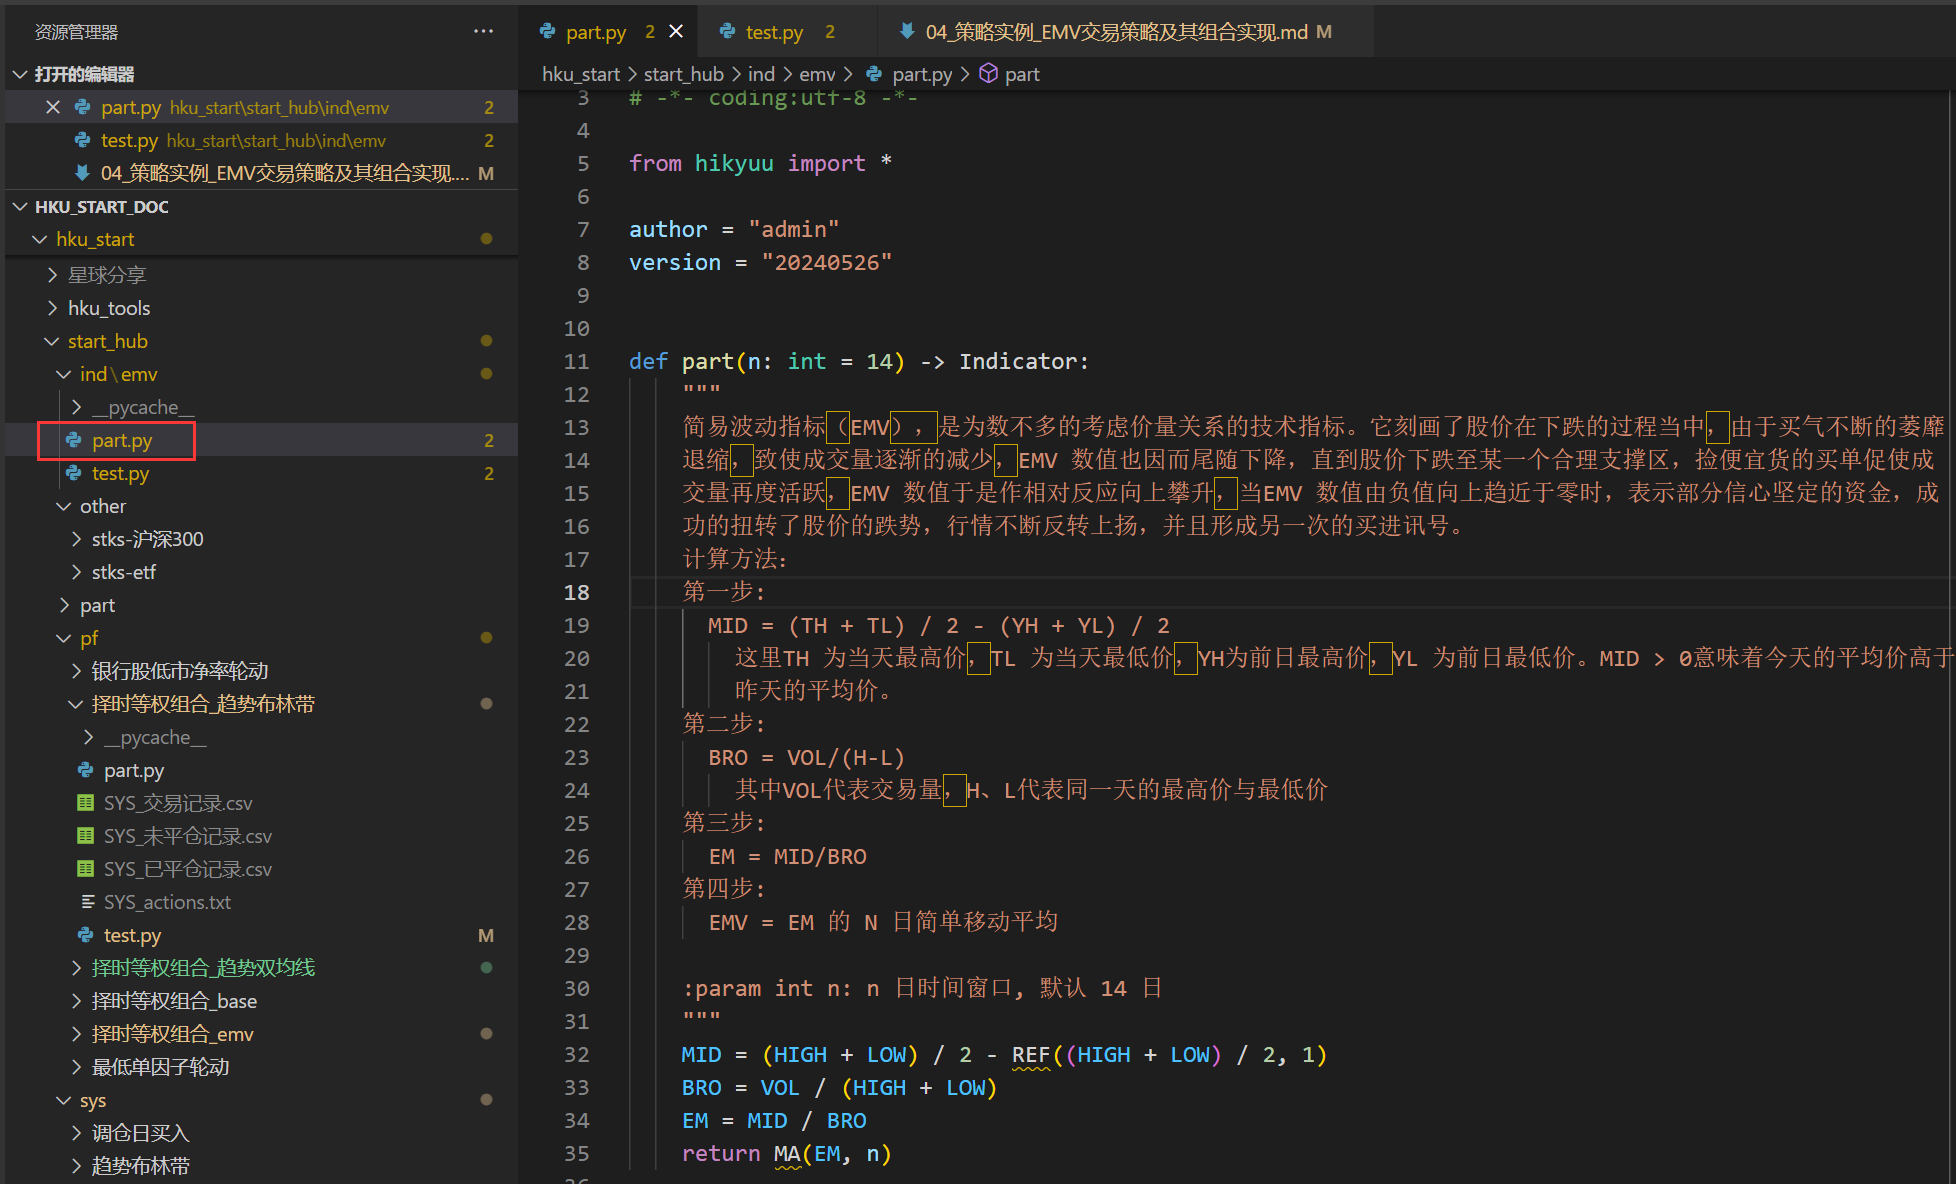Image resolution: width=1956 pixels, height=1184 pixels.
Task: Switch to 04_策略实例_EMV markdown tab
Action: 1116,32
